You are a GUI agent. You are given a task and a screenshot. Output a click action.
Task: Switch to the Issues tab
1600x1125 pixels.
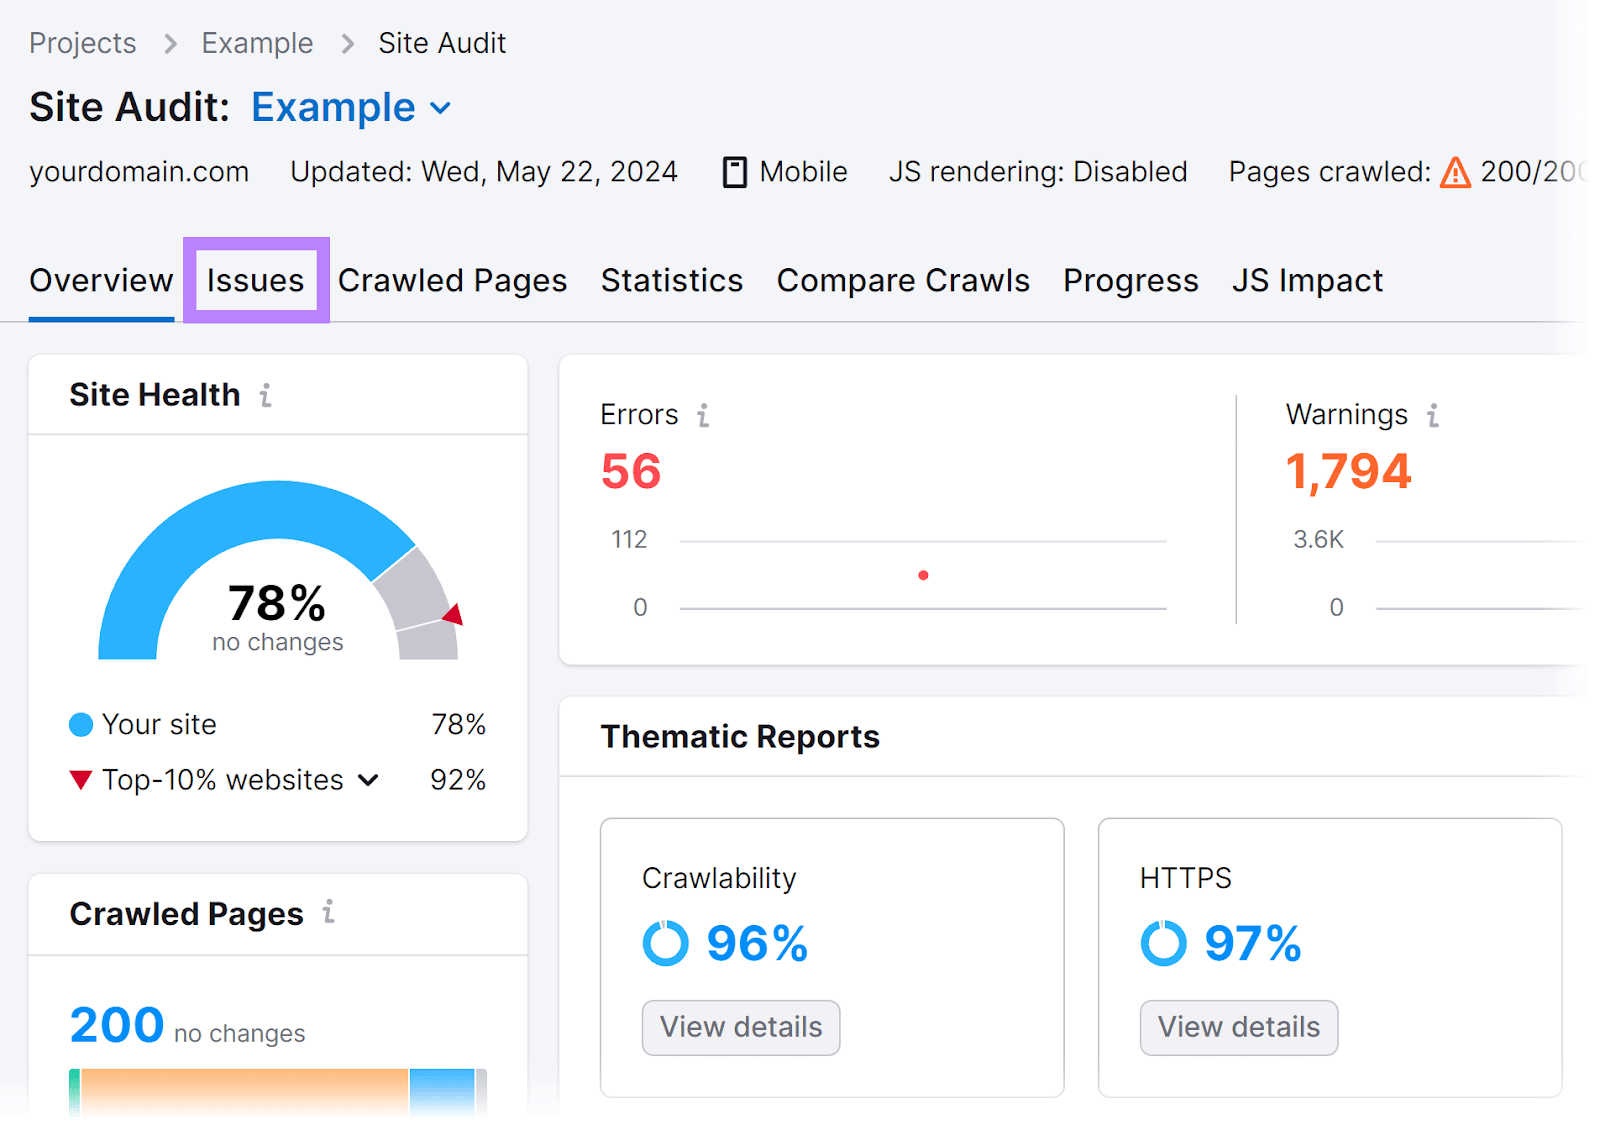pos(256,281)
